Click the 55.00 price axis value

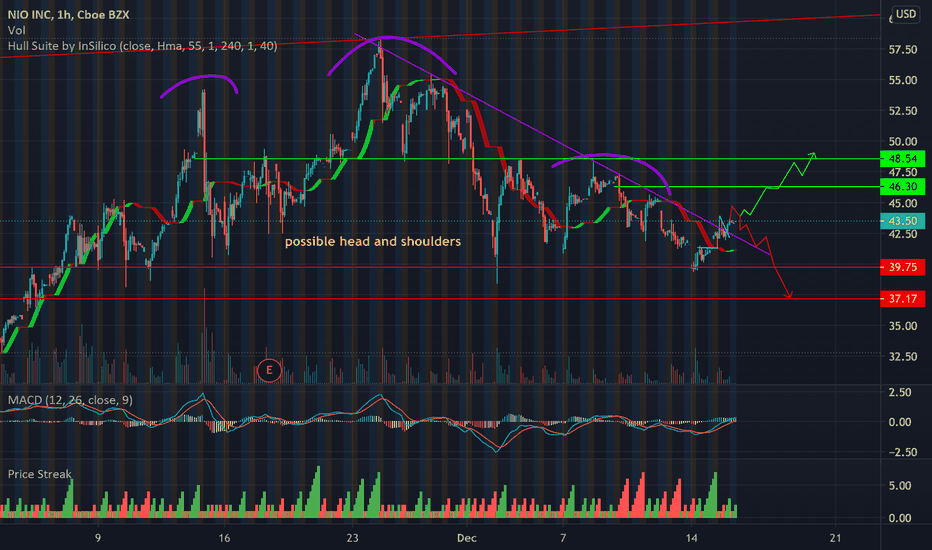tap(902, 80)
